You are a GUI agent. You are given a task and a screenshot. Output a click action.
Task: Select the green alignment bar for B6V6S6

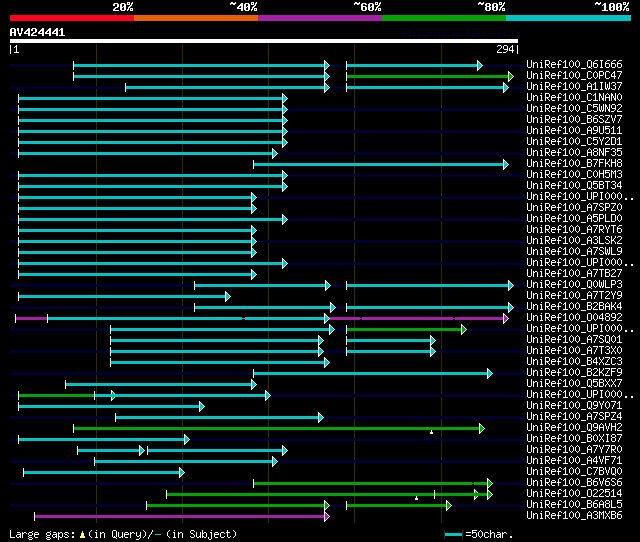[x=373, y=484]
